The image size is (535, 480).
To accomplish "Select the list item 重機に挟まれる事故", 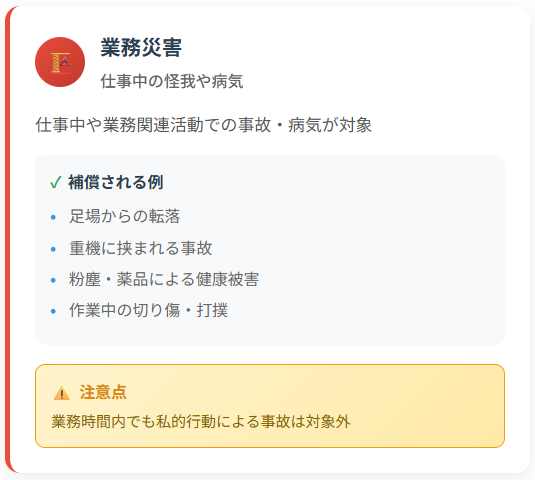I will [x=141, y=248].
